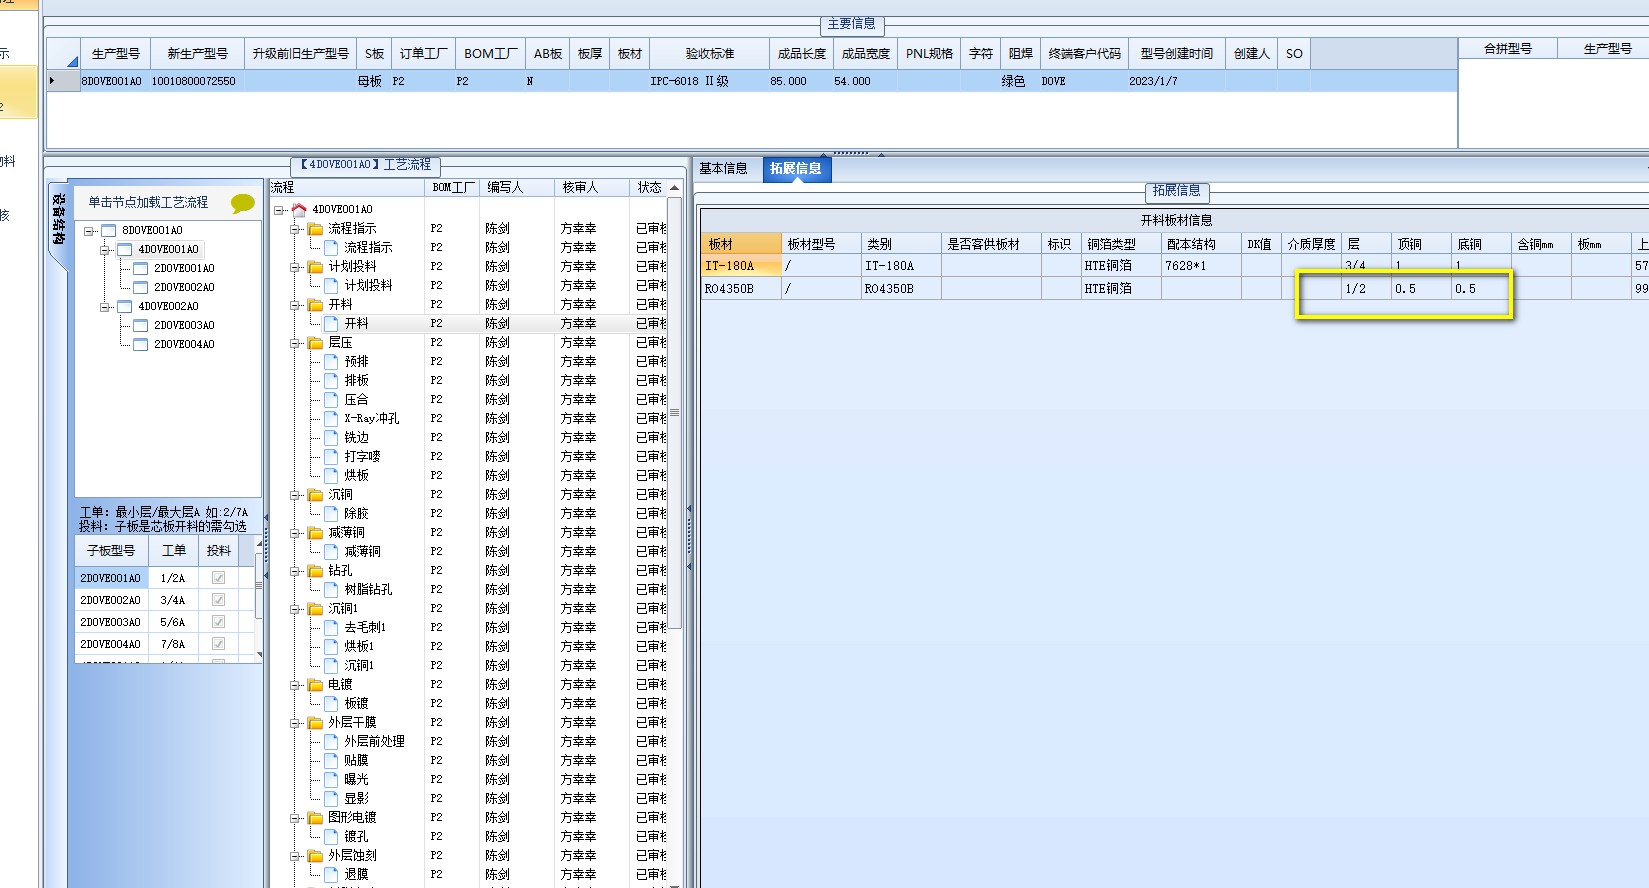Click the document icon for 曝光
The height and width of the screenshot is (888, 1649).
[x=331, y=779]
